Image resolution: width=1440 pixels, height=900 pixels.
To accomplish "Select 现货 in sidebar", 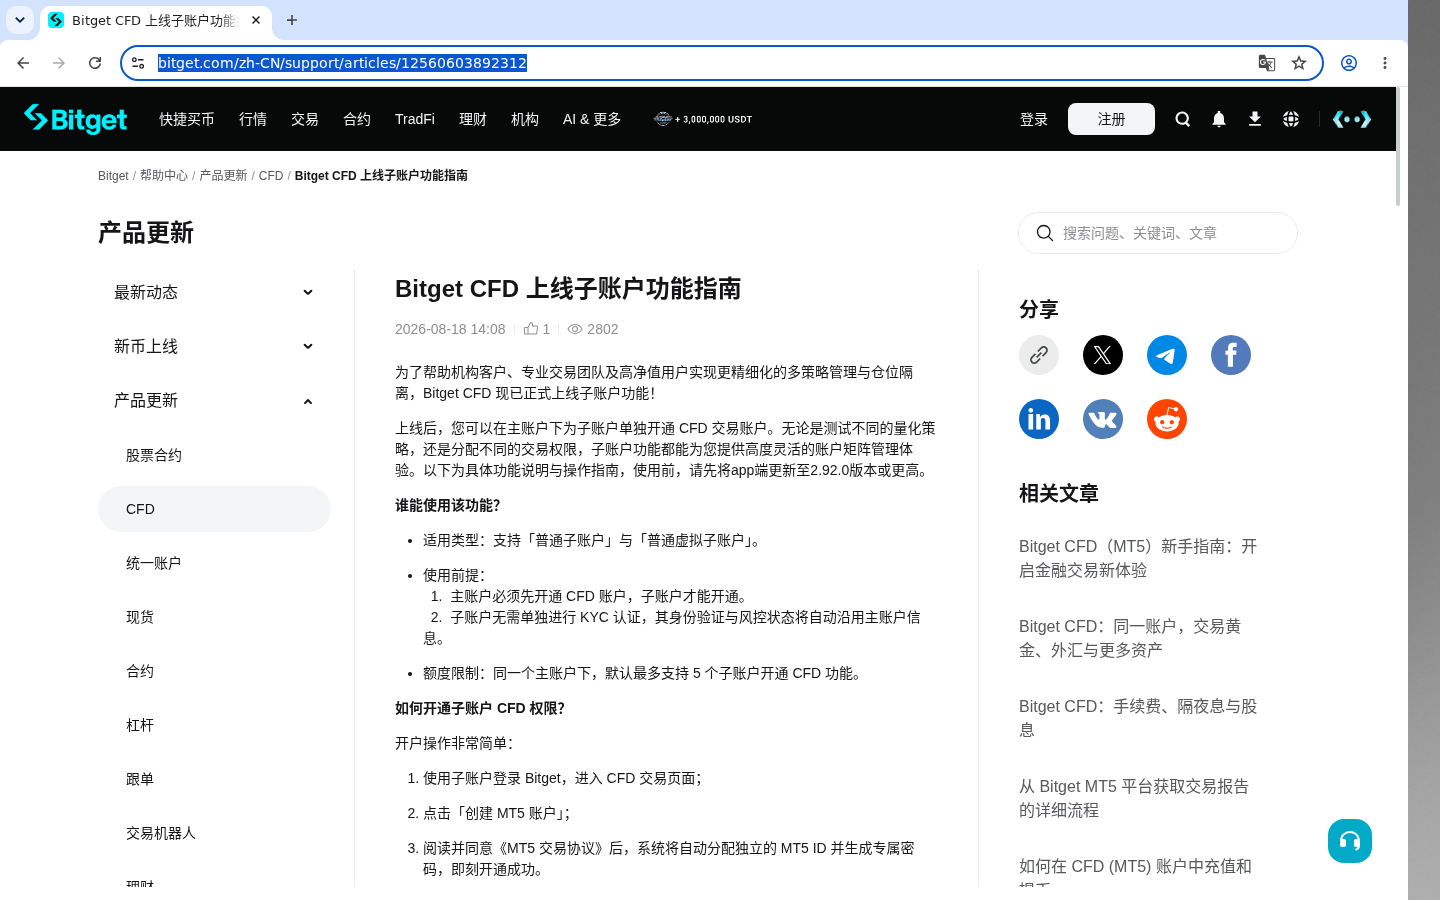I will click(x=214, y=617).
